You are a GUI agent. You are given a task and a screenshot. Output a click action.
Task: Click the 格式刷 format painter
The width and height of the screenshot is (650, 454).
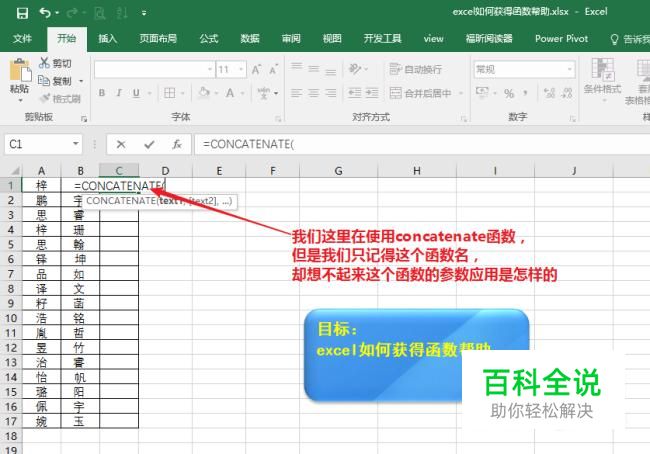60,99
